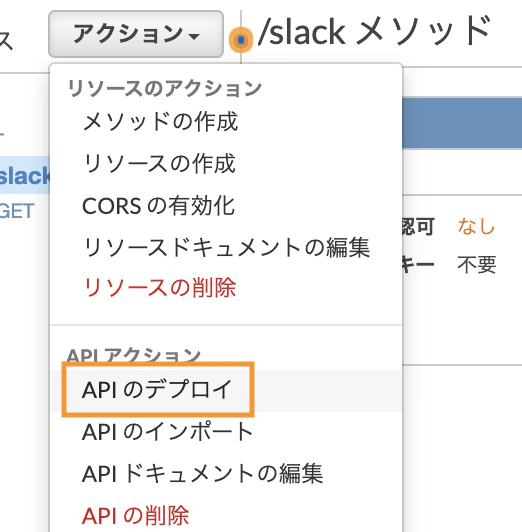Image resolution: width=522 pixels, height=532 pixels.
Task: Click API の削除 red entry
Action: tap(135, 516)
